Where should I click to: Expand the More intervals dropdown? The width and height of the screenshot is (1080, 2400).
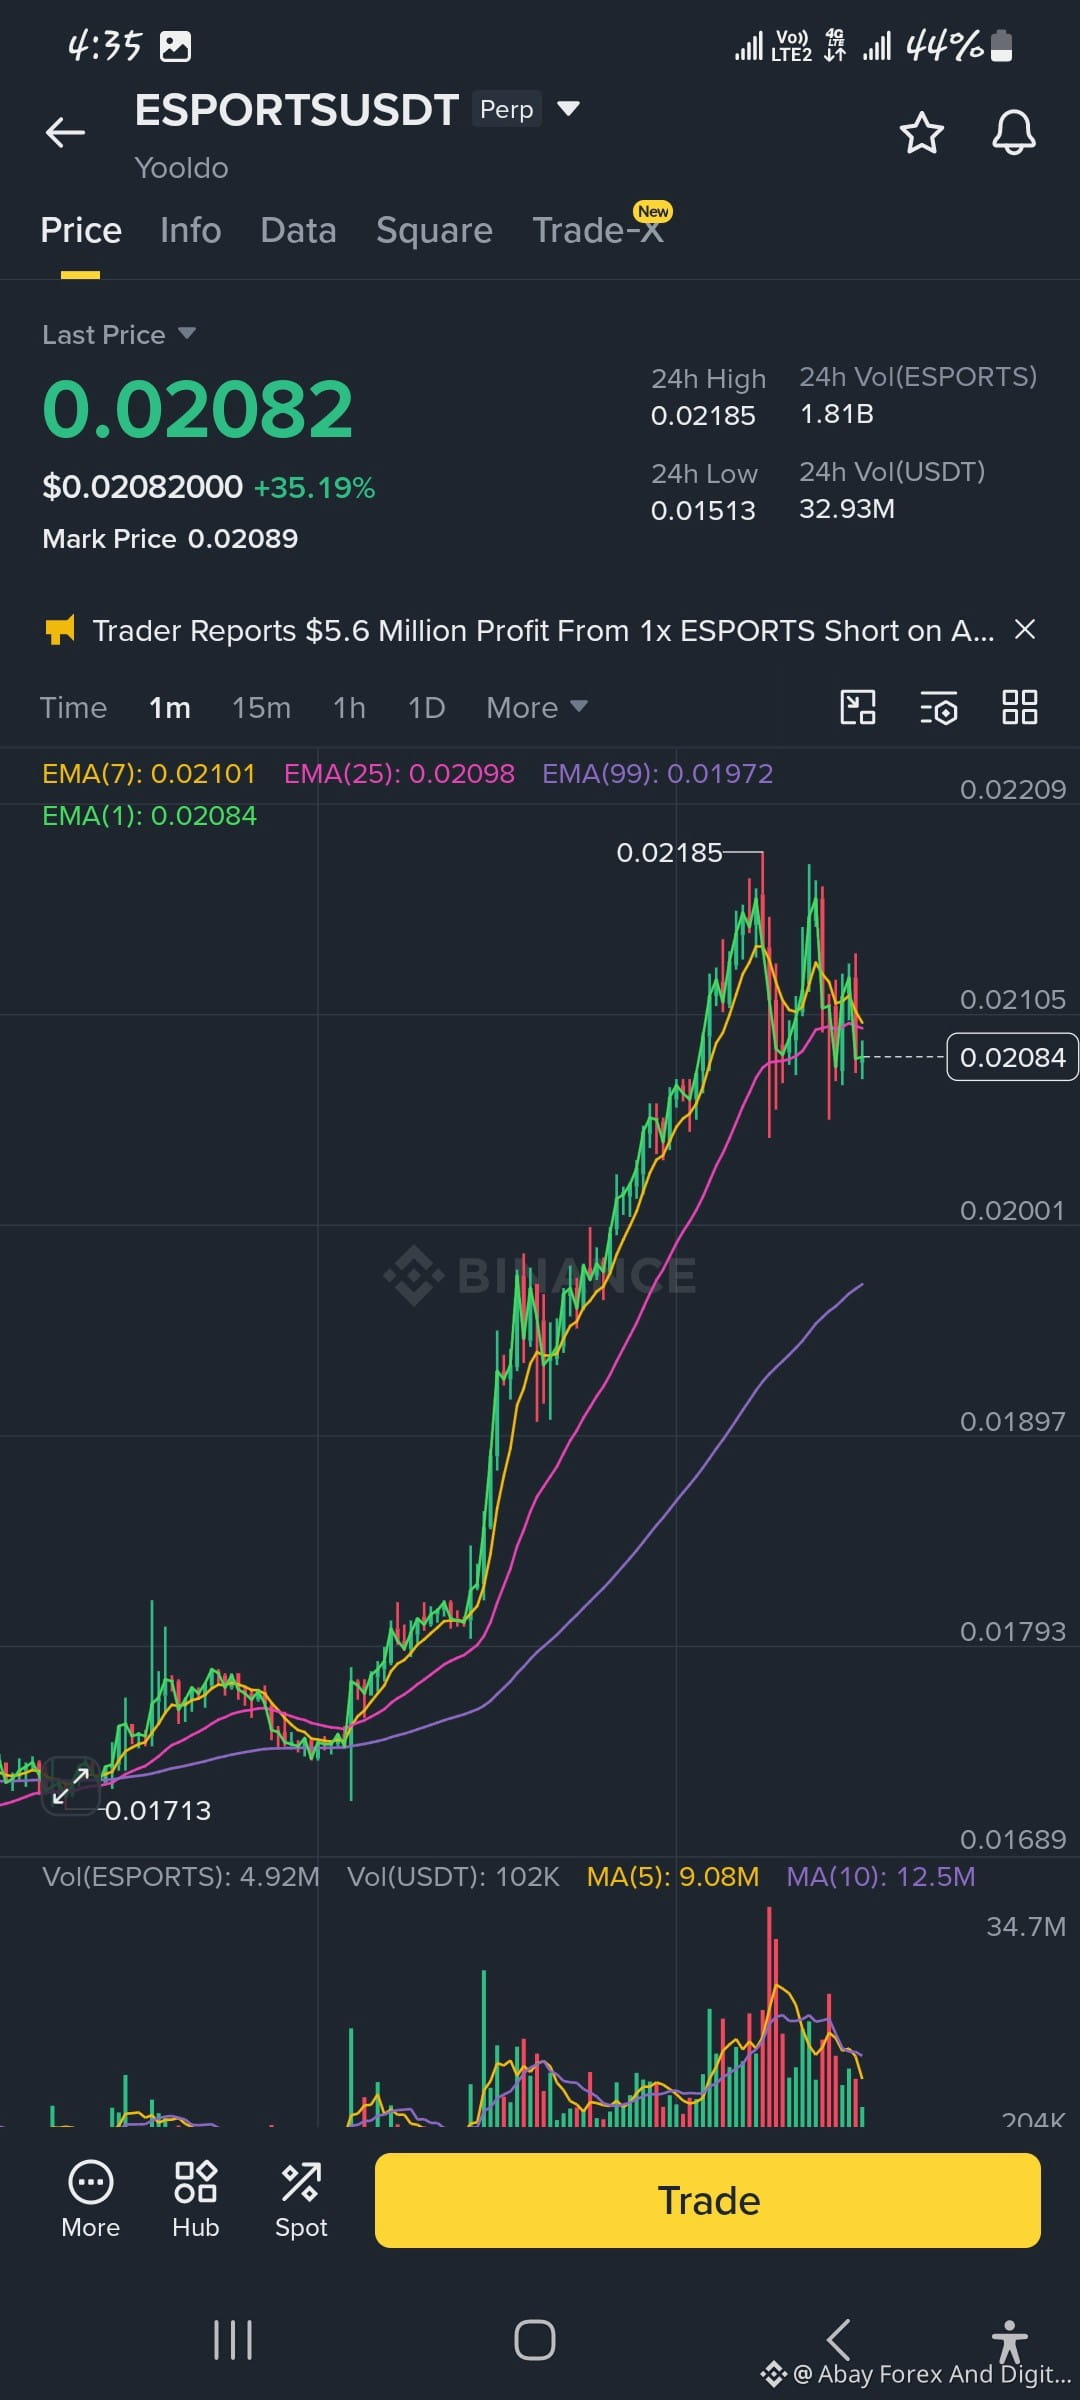pyautogui.click(x=536, y=707)
